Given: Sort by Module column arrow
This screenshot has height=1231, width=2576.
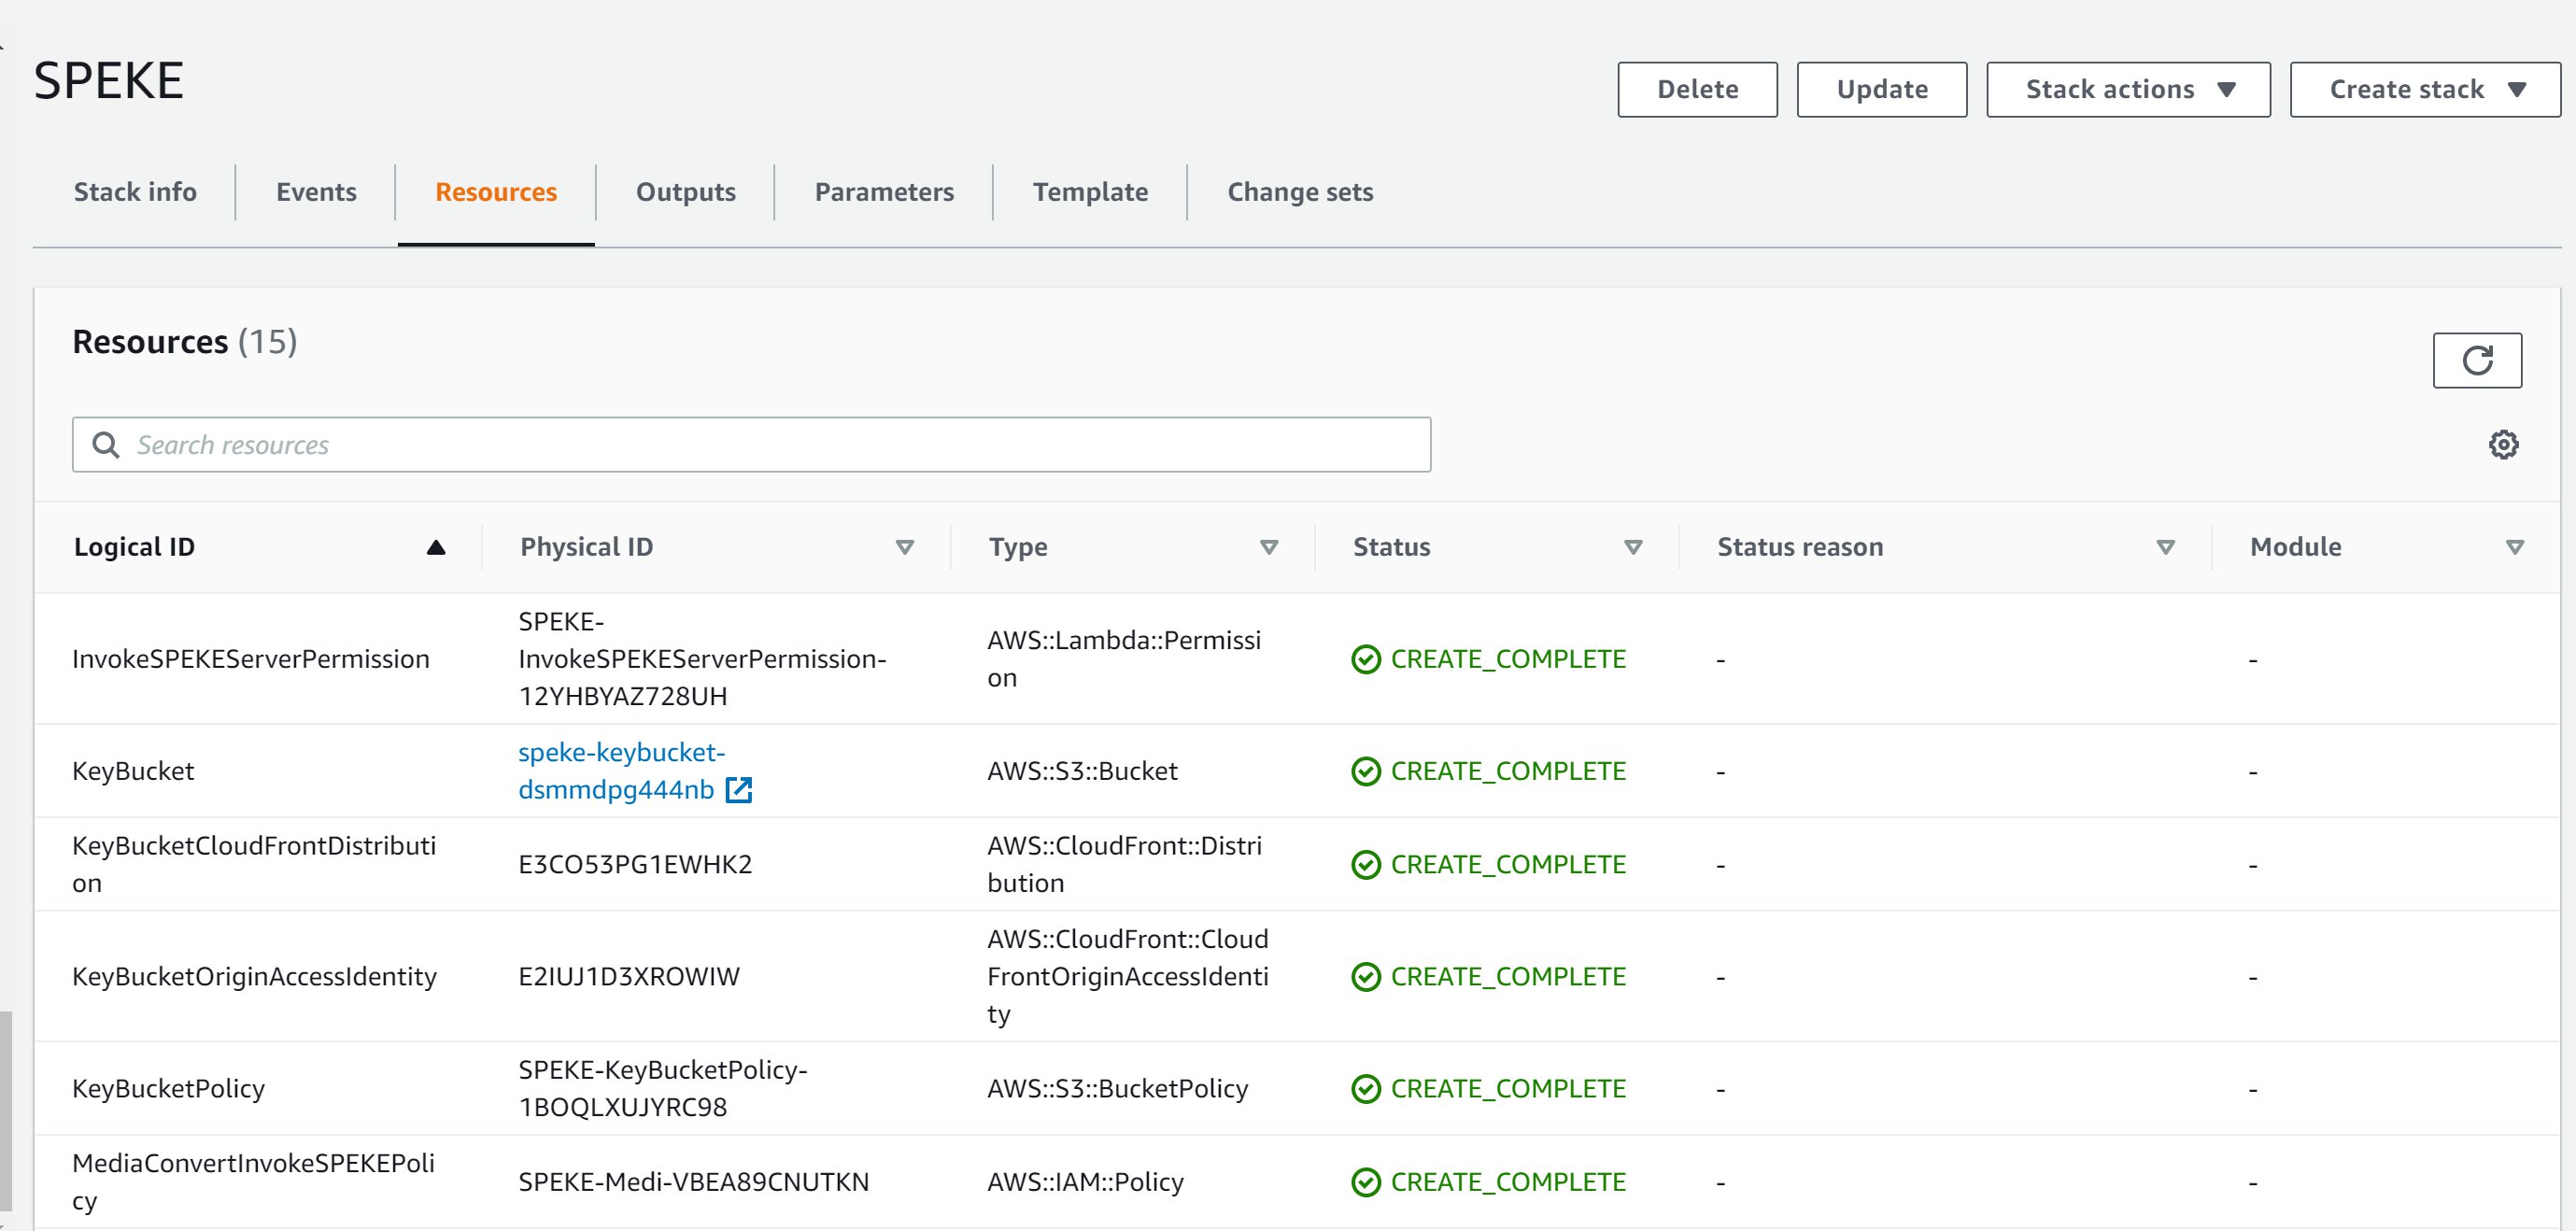Looking at the screenshot, I should point(2514,547).
